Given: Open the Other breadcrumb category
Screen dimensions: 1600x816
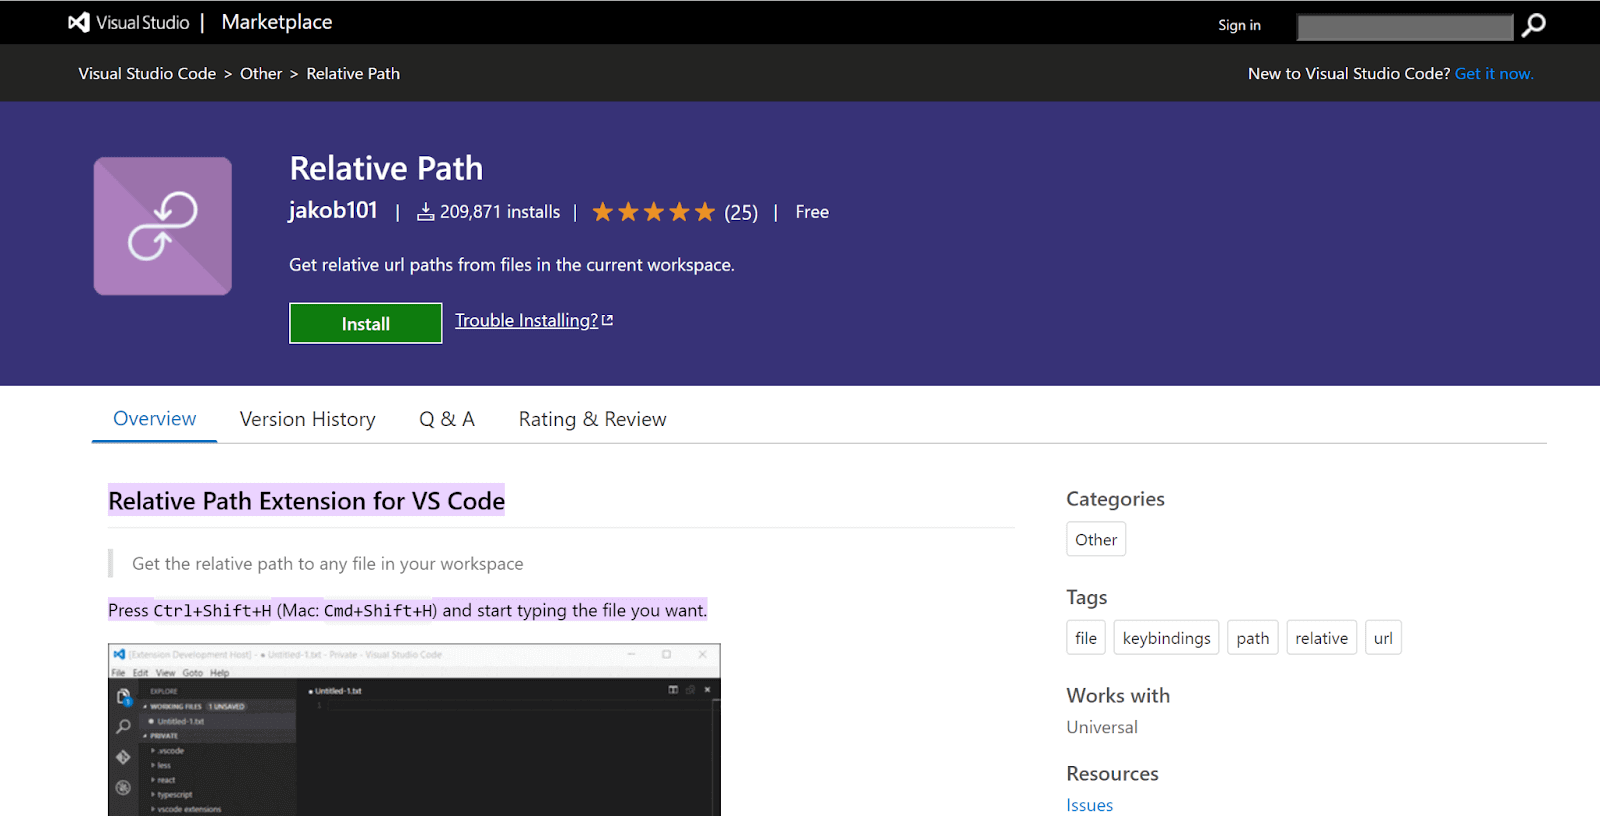Looking at the screenshot, I should pos(261,74).
